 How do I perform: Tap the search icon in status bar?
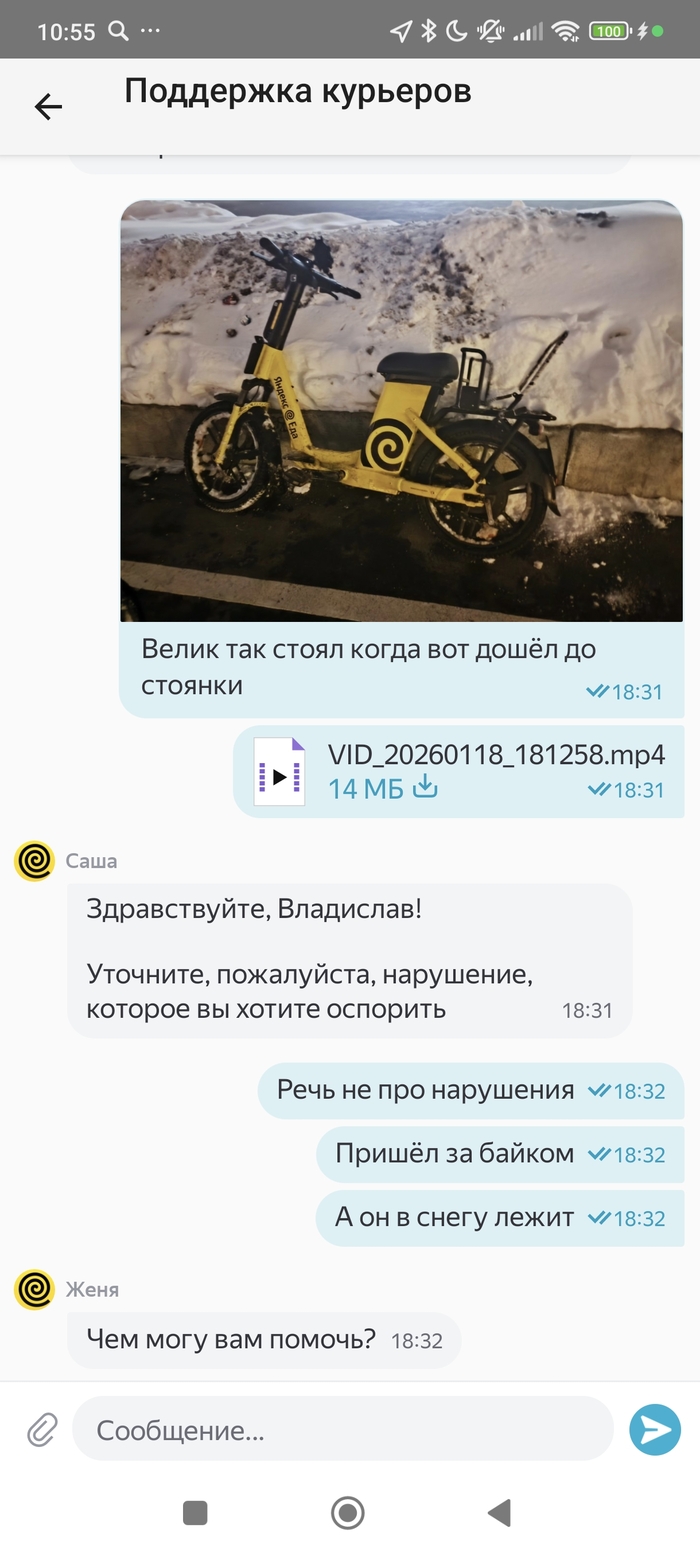click(x=118, y=31)
